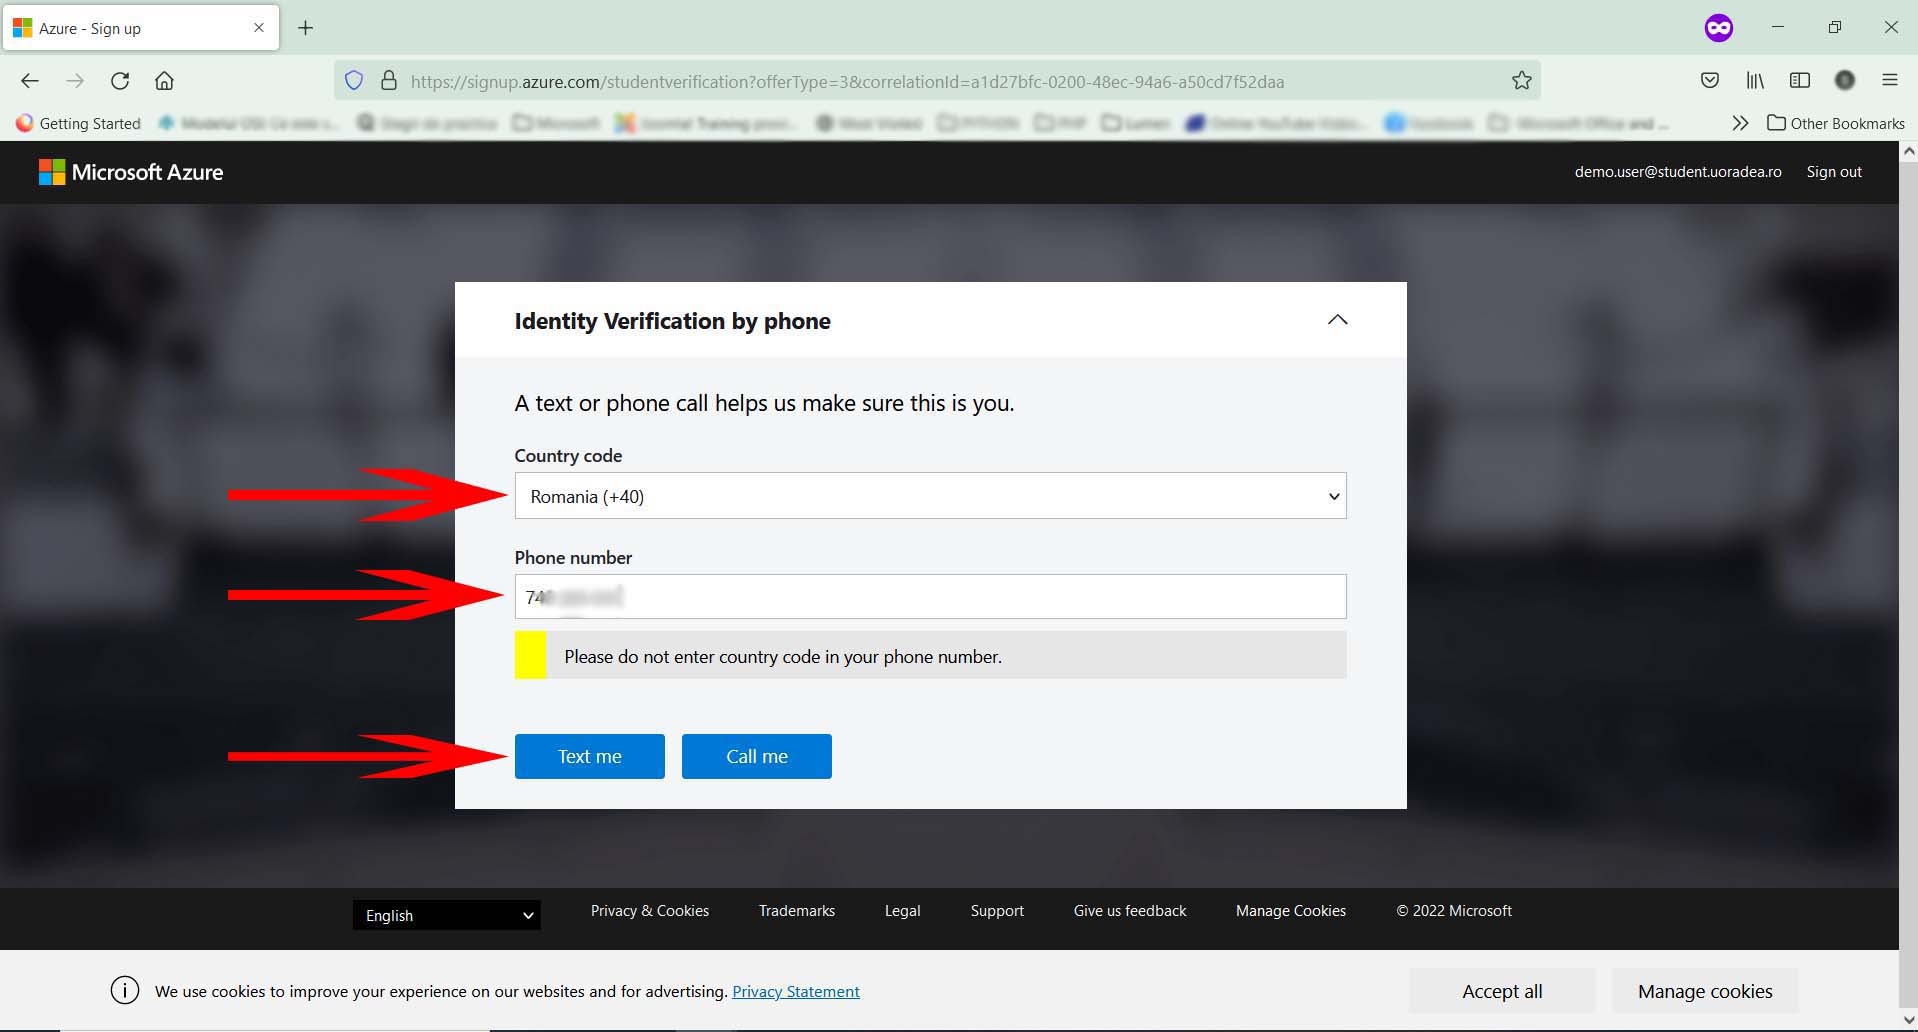The width and height of the screenshot is (1918, 1032).
Task: Click the padlock site security icon
Action: [x=389, y=81]
